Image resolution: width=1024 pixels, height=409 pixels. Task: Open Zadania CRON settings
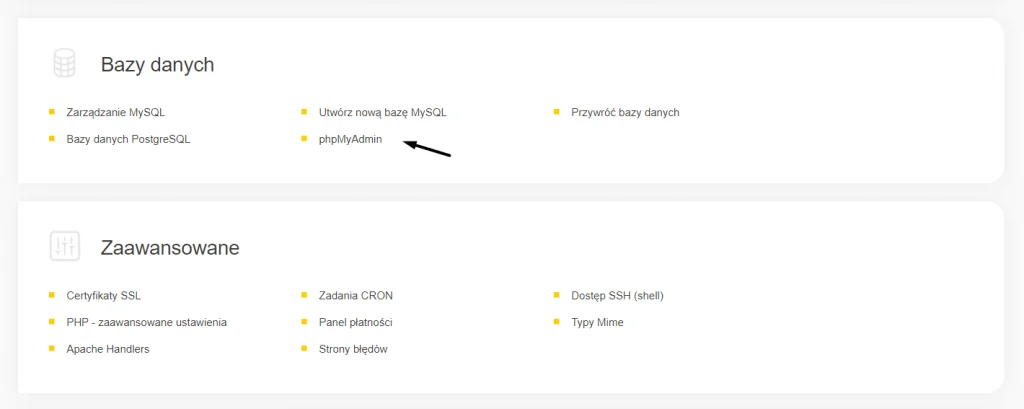pyautogui.click(x=355, y=295)
